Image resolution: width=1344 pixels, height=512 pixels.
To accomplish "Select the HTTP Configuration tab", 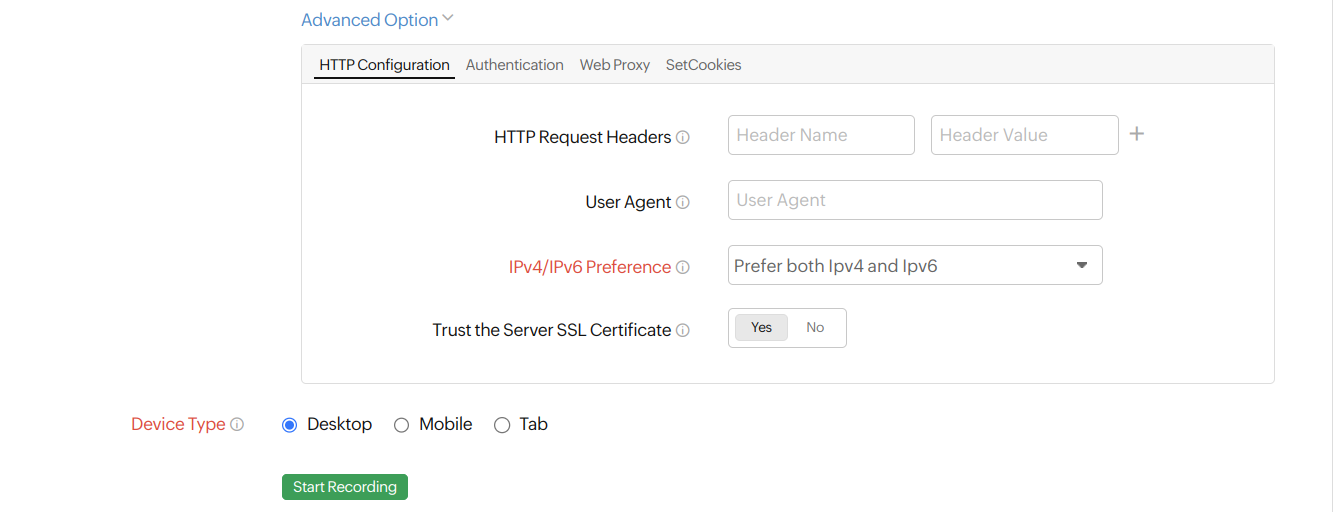I will coord(384,65).
